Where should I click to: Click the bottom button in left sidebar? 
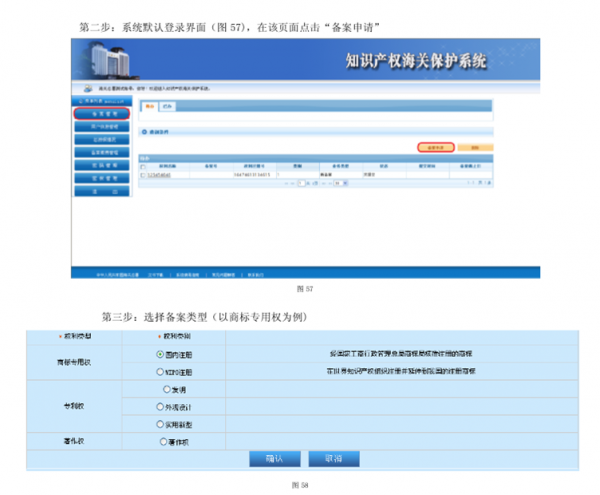tap(101, 190)
